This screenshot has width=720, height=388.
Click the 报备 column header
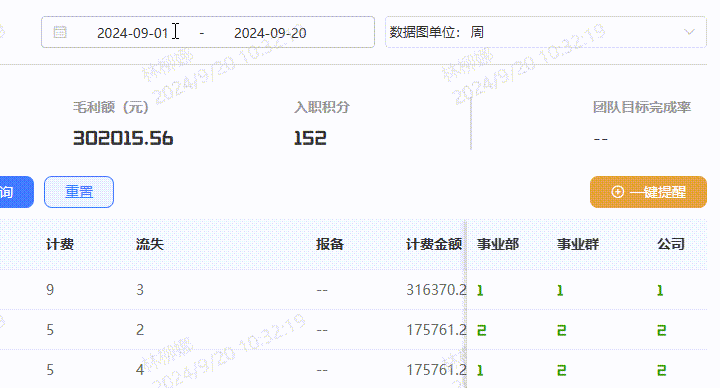(330, 244)
